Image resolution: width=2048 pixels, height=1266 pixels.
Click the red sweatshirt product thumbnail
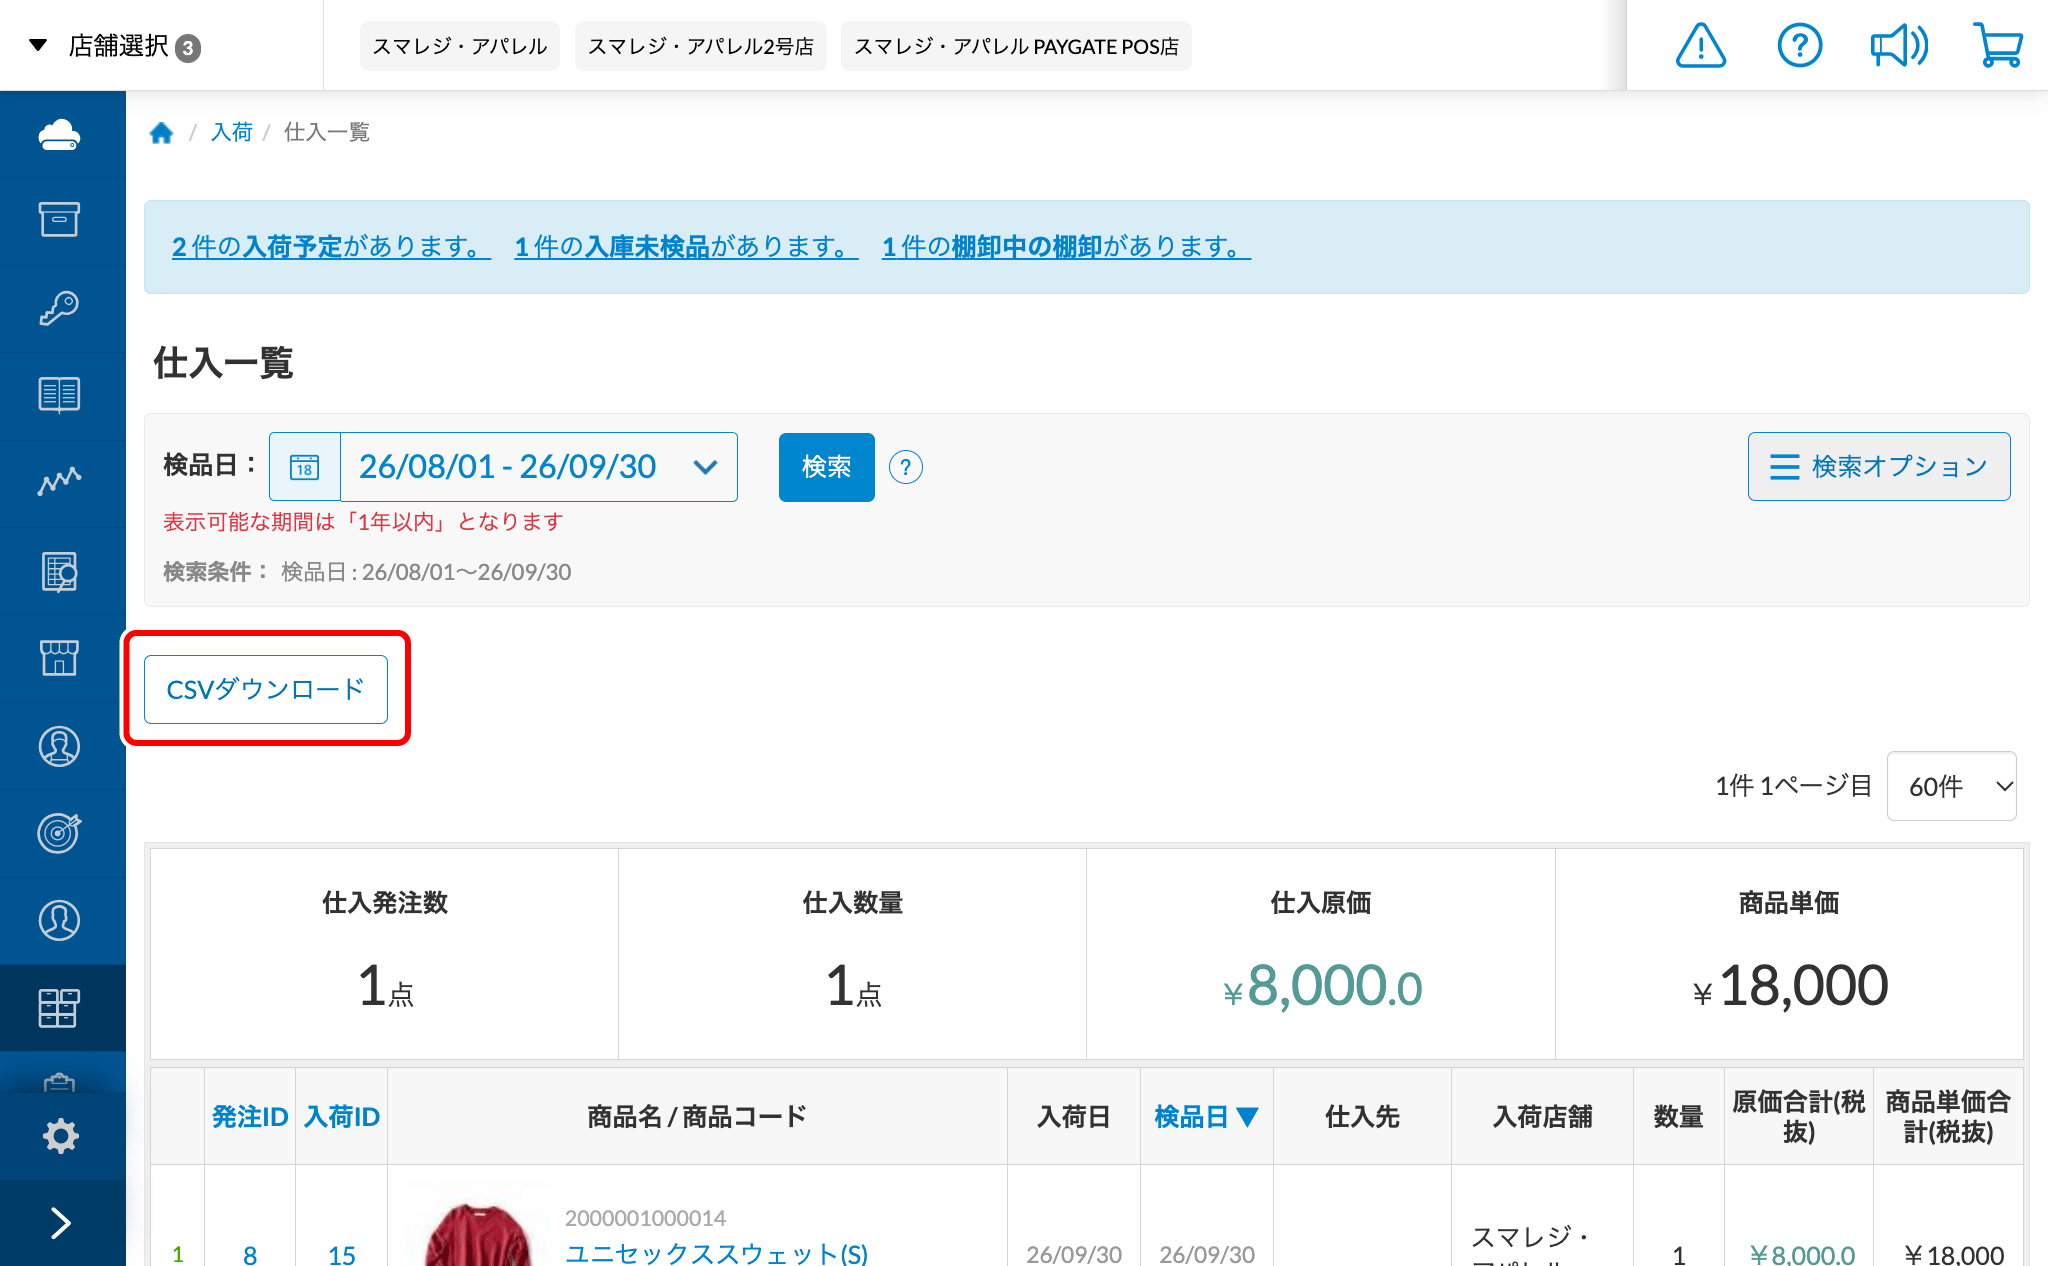(x=478, y=1235)
